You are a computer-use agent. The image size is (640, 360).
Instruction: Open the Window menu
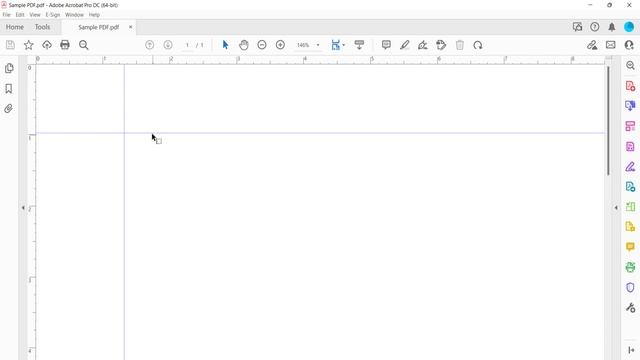74,15
